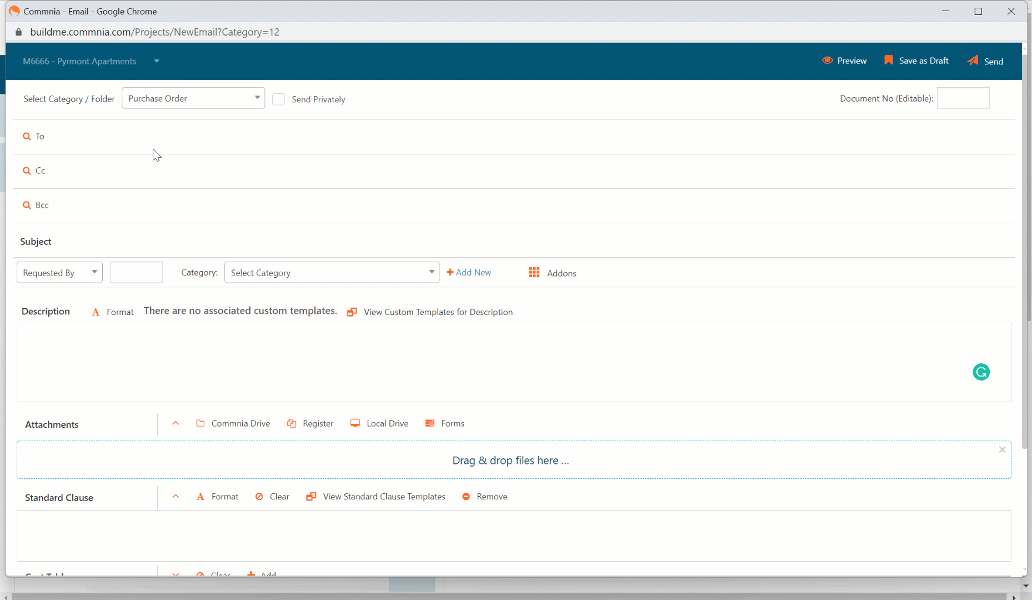The height and width of the screenshot is (600, 1032).
Task: Click the To search magnifier icon
Action: (x=27, y=136)
